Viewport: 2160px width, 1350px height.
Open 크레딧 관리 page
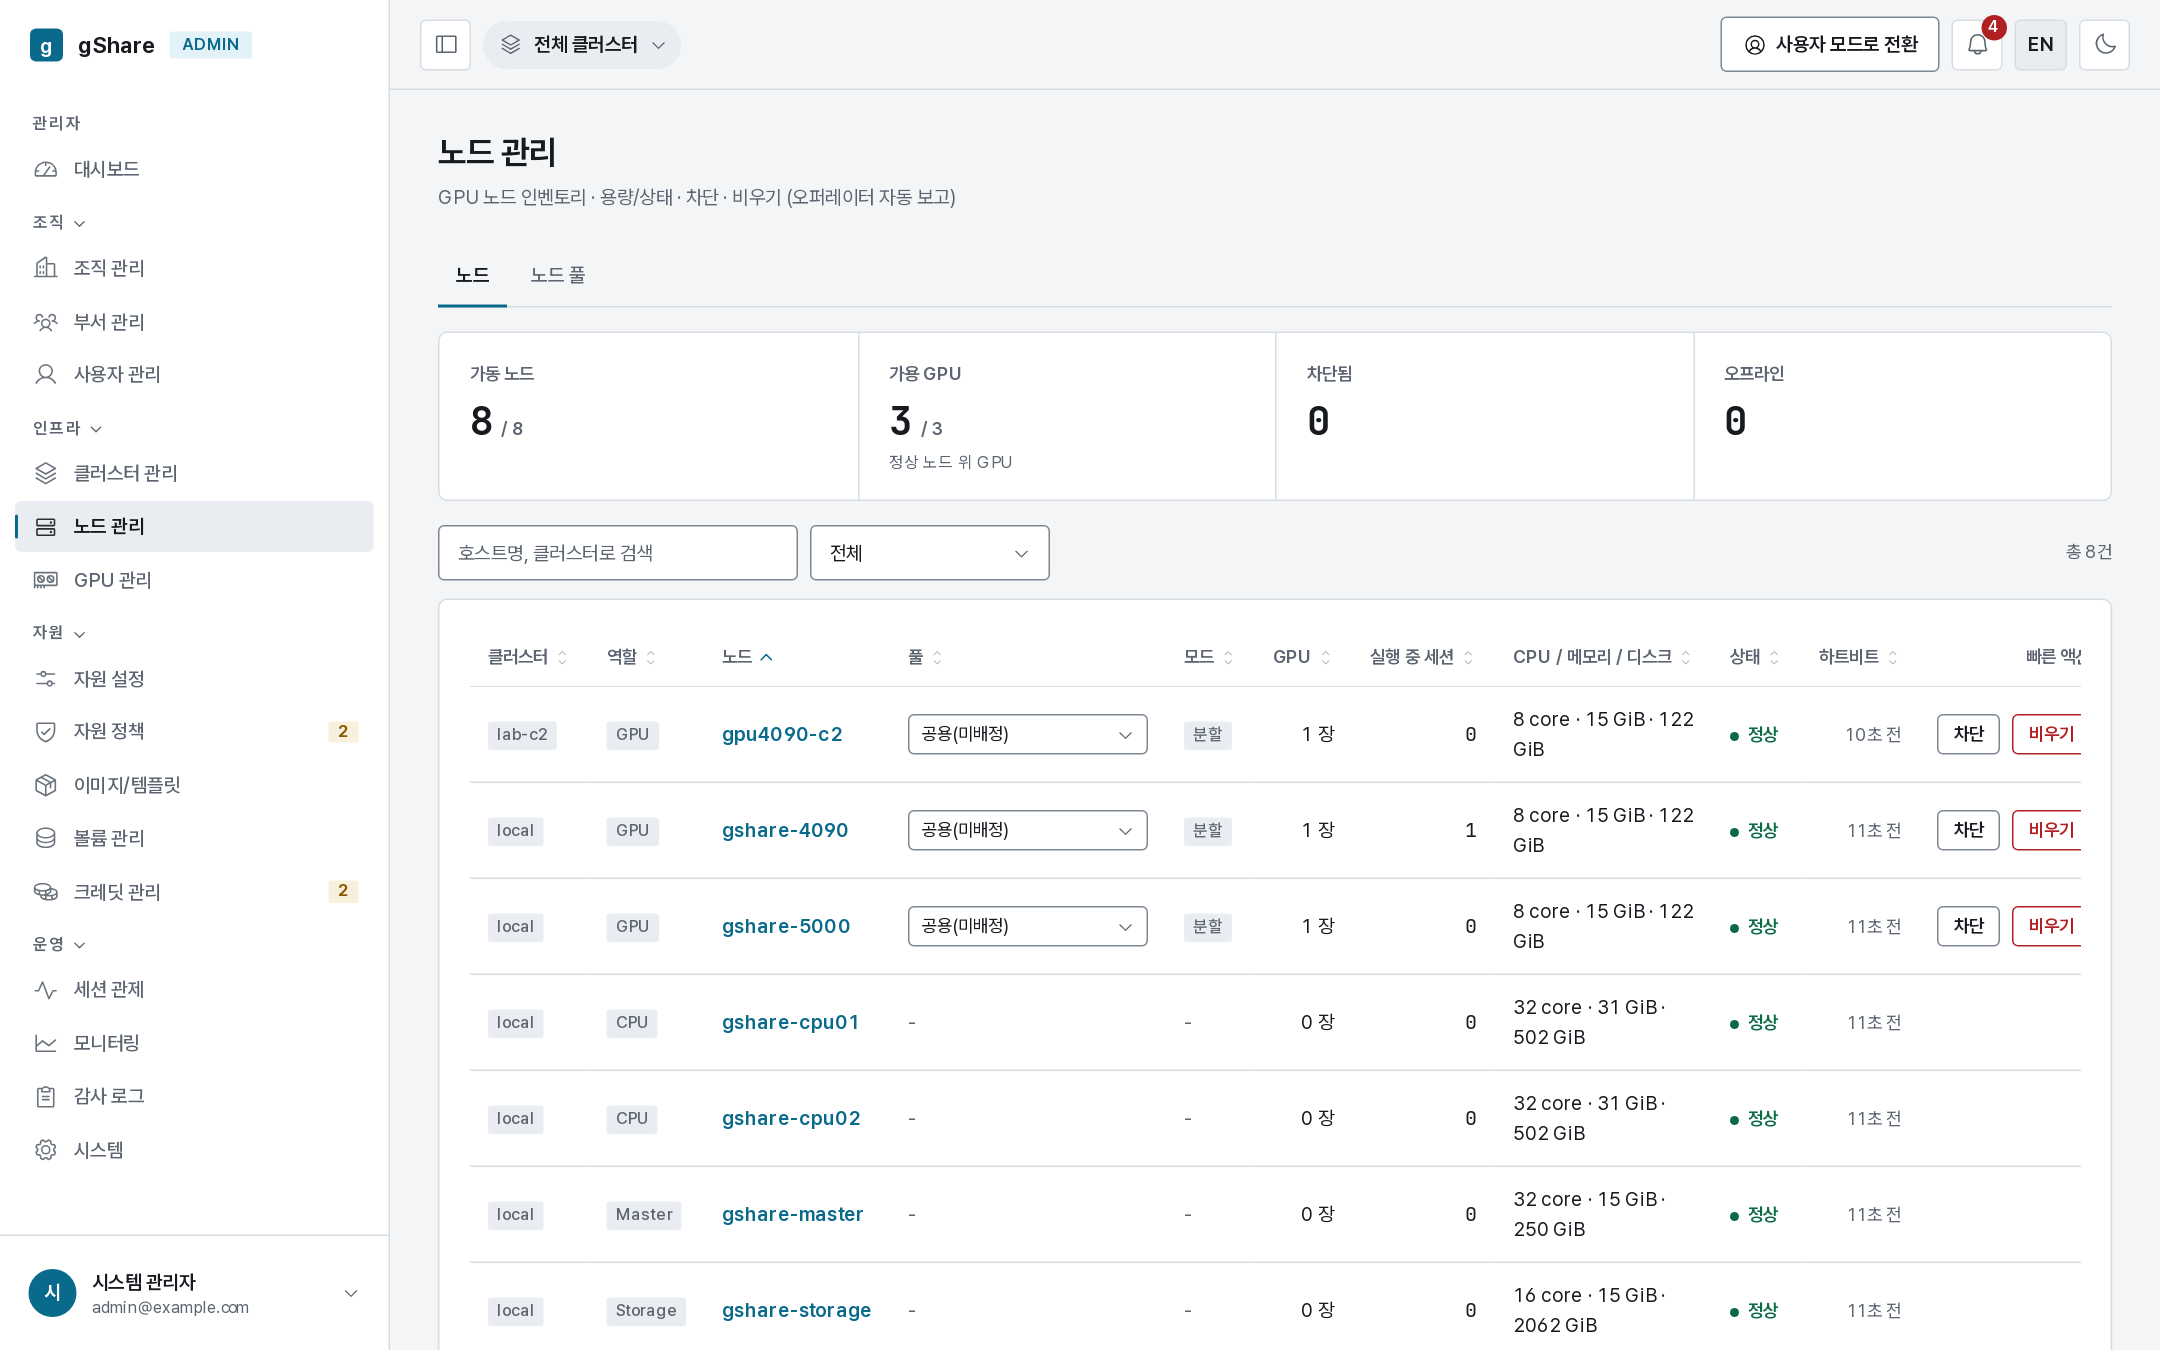coord(194,891)
